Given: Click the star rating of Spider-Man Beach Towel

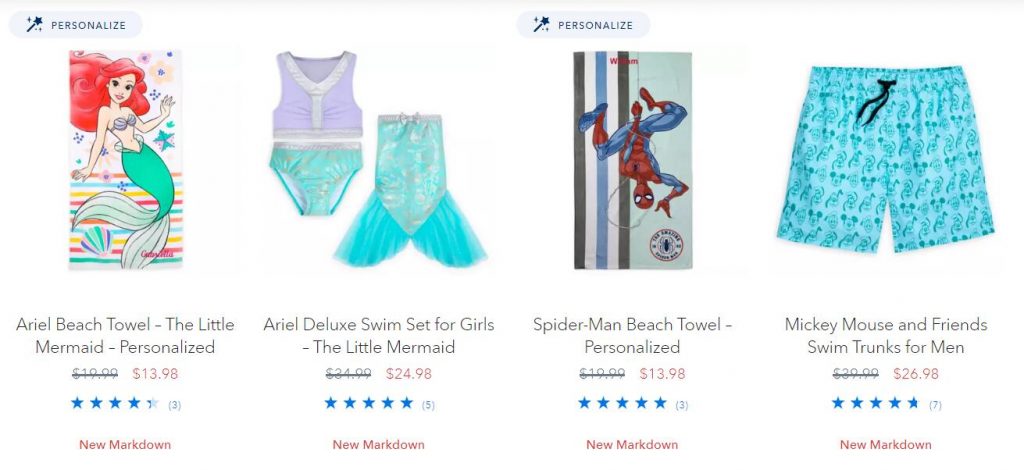Looking at the screenshot, I should coord(622,403).
